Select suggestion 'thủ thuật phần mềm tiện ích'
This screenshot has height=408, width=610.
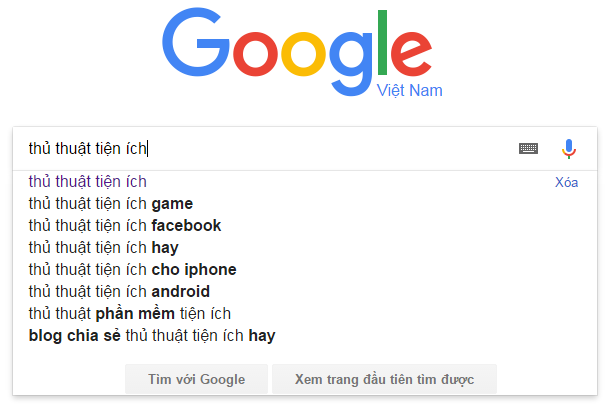coord(130,314)
